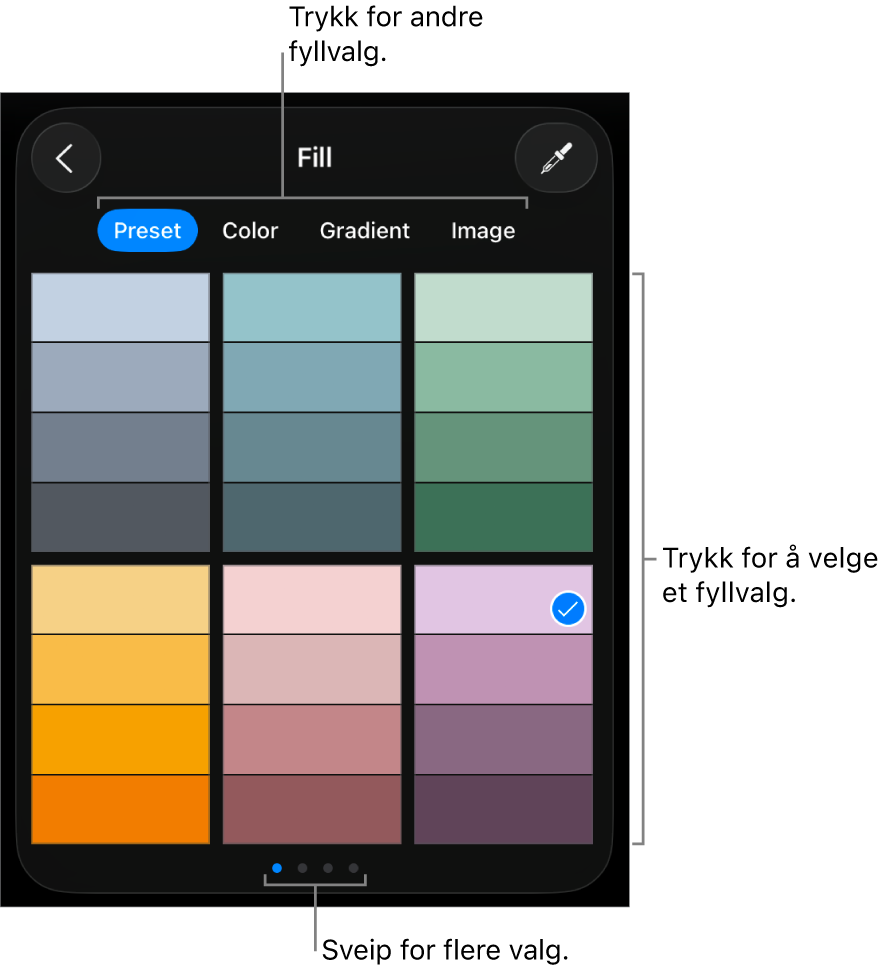Image resolution: width=886 pixels, height=971 pixels.
Task: Choose the darkest maroon-rose swatch
Action: pos(312,809)
